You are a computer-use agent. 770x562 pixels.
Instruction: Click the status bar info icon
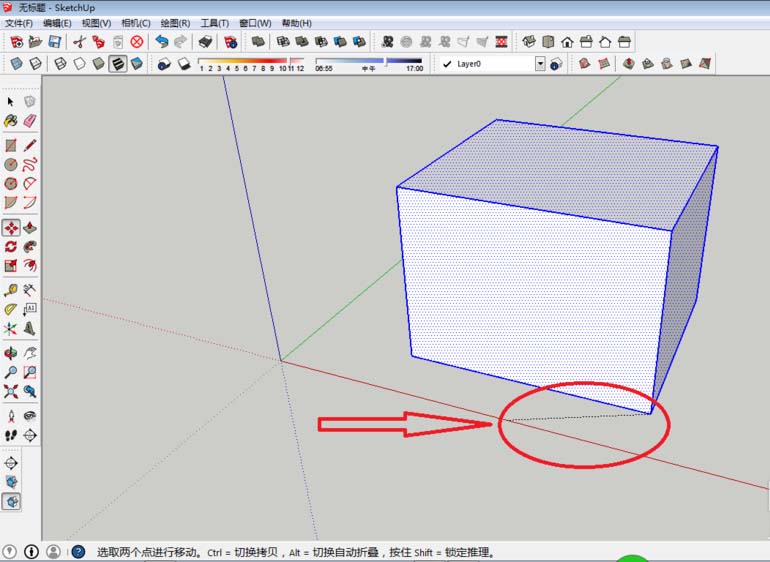point(31,552)
